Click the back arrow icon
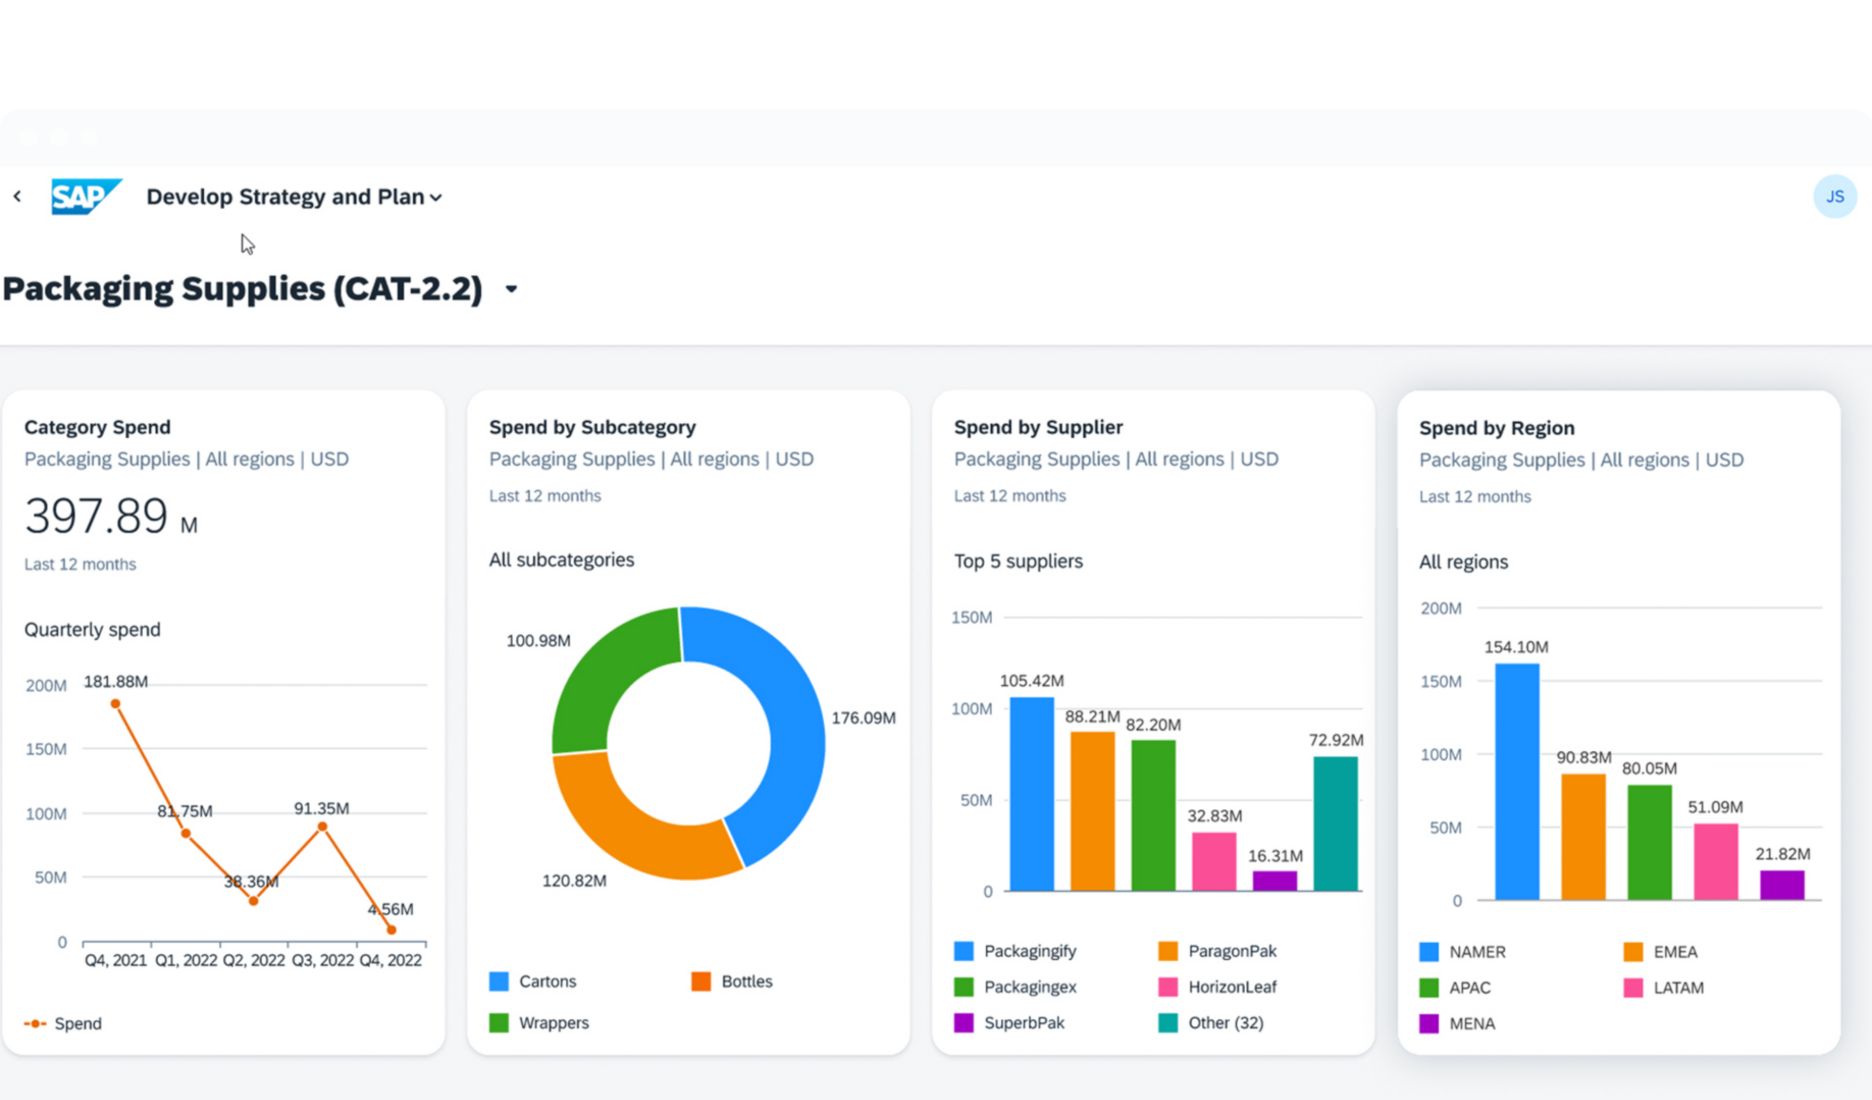Screen dimensions: 1872x1100 [x=17, y=197]
